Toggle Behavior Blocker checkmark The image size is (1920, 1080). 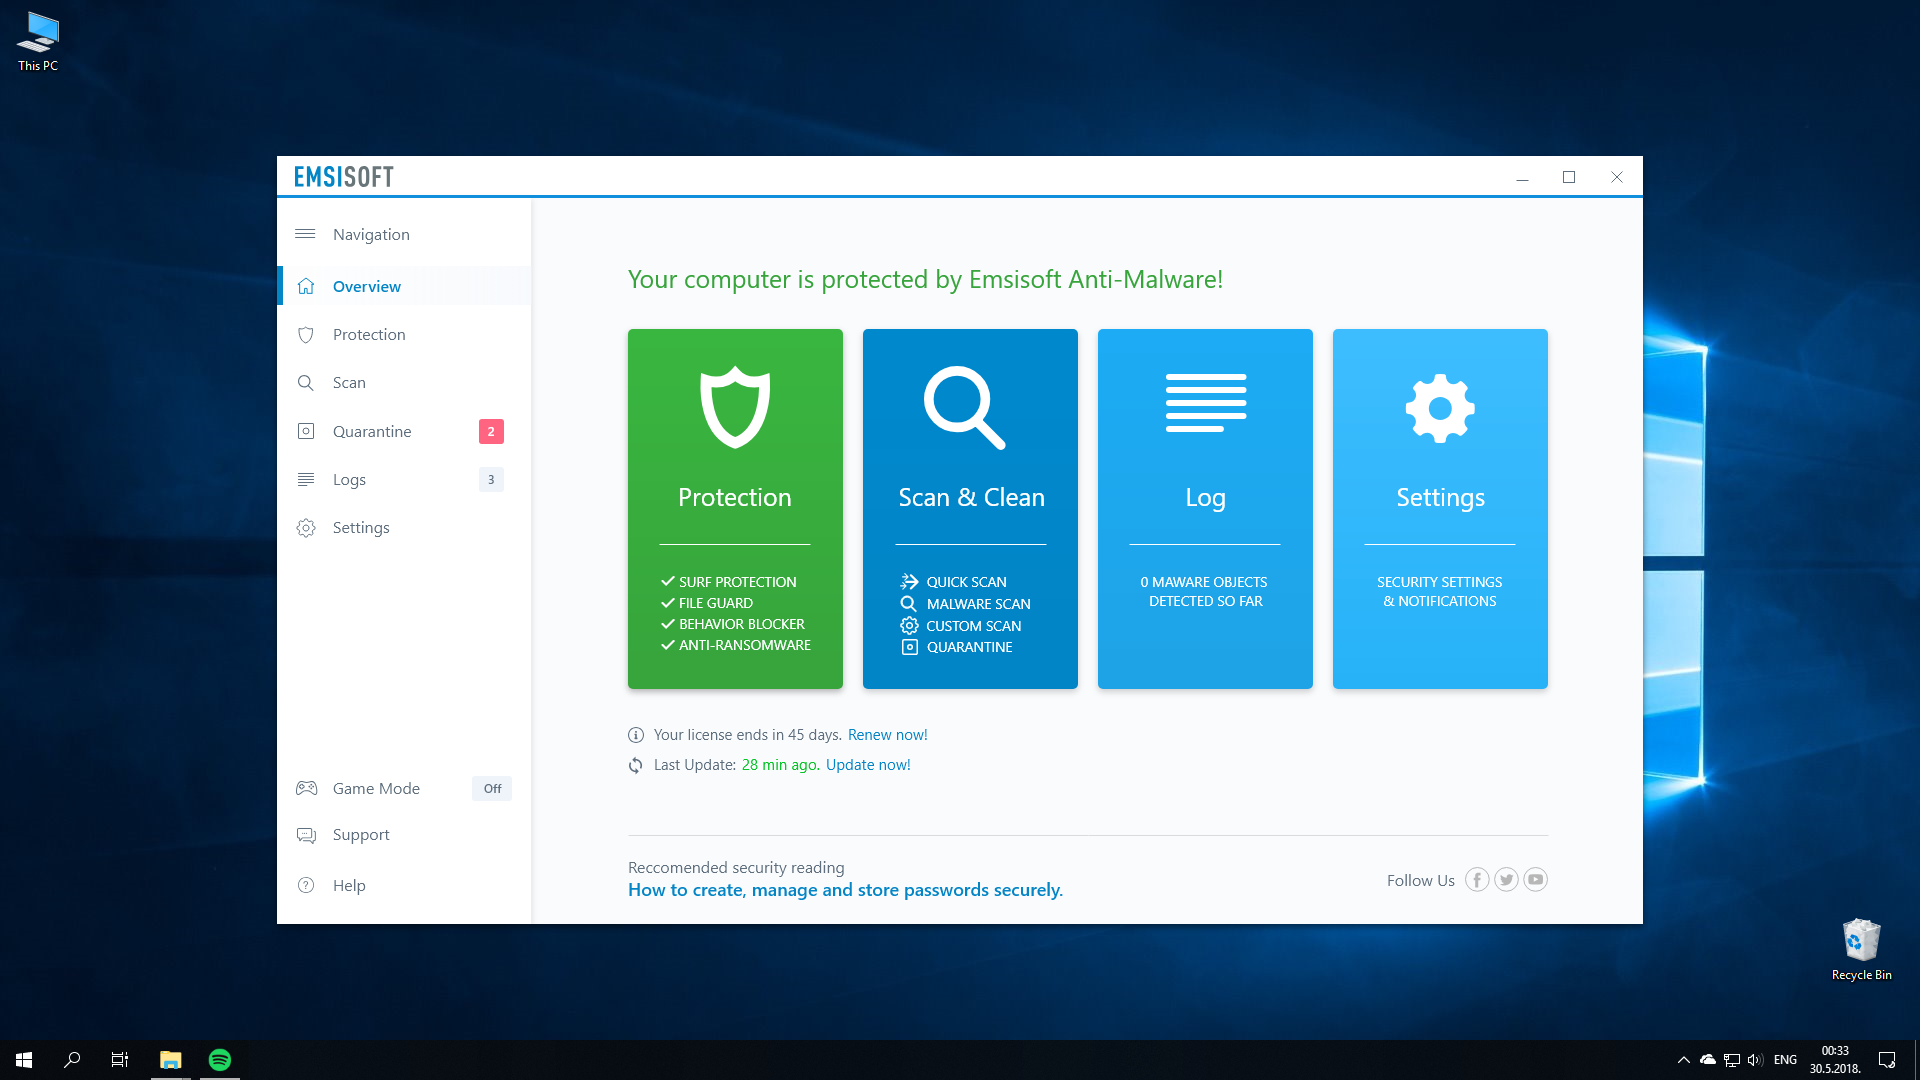pos(667,623)
